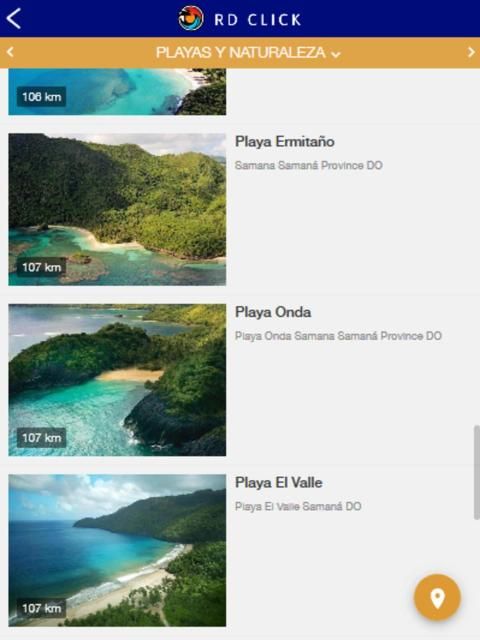
Task: Go to next category with right arrow
Action: (471, 52)
